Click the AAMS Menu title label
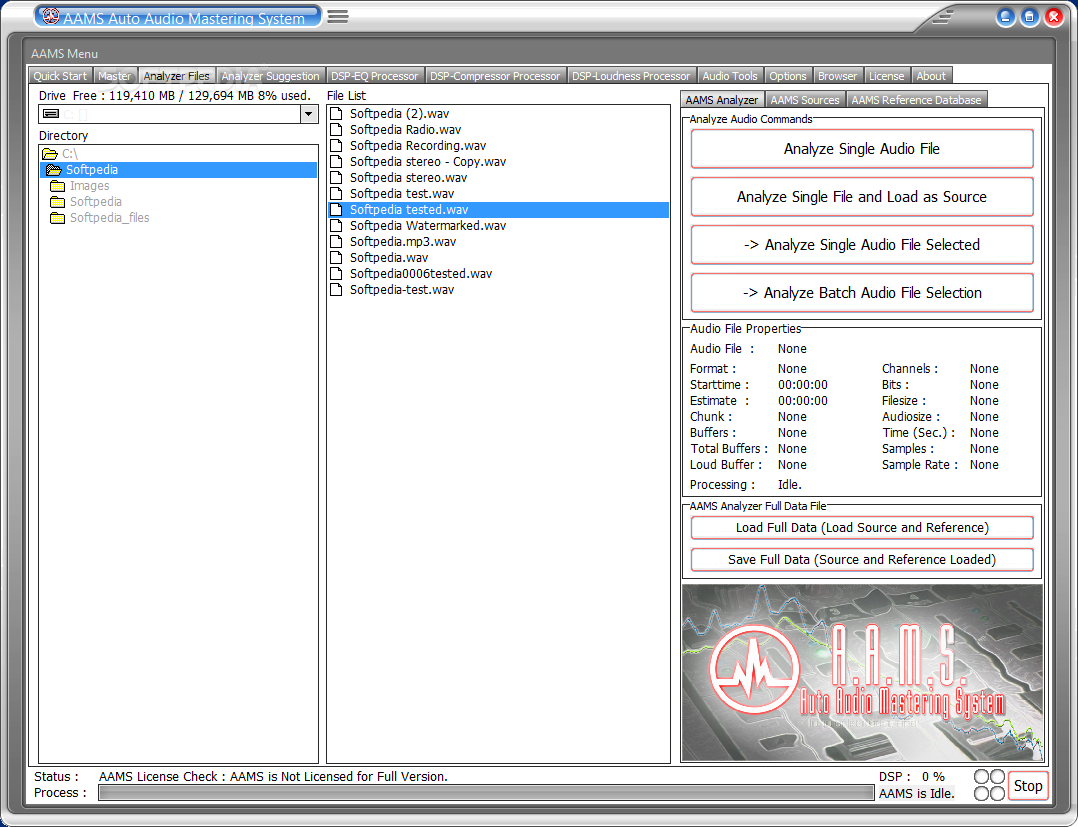Screen dimensions: 1078x827 click(64, 54)
